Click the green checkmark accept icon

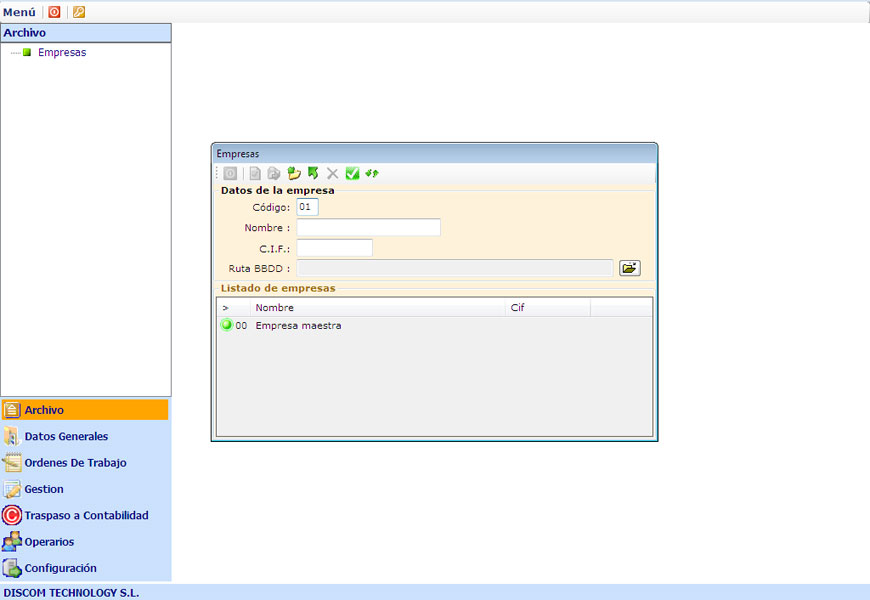tap(352, 174)
